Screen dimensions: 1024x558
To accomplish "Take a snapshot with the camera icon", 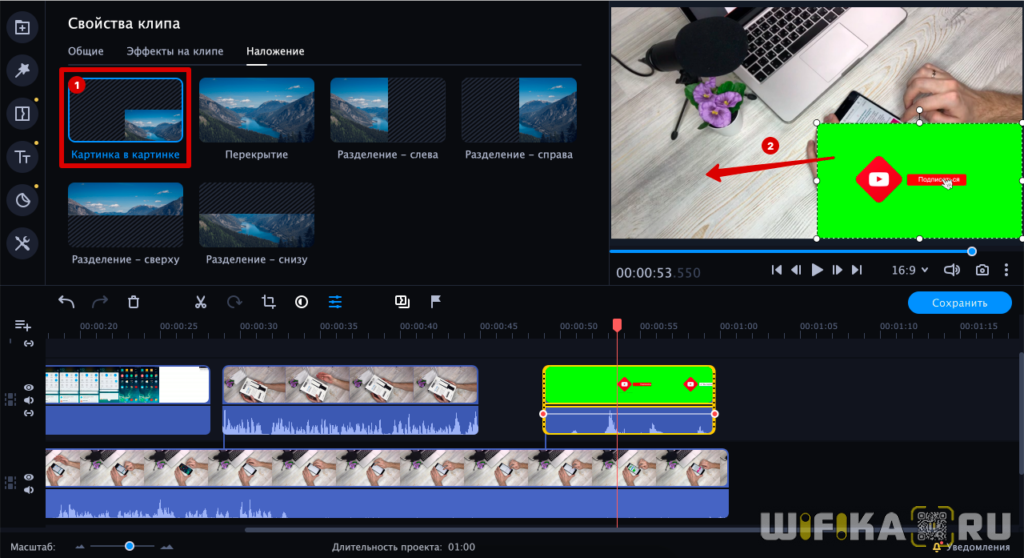I will pyautogui.click(x=983, y=270).
